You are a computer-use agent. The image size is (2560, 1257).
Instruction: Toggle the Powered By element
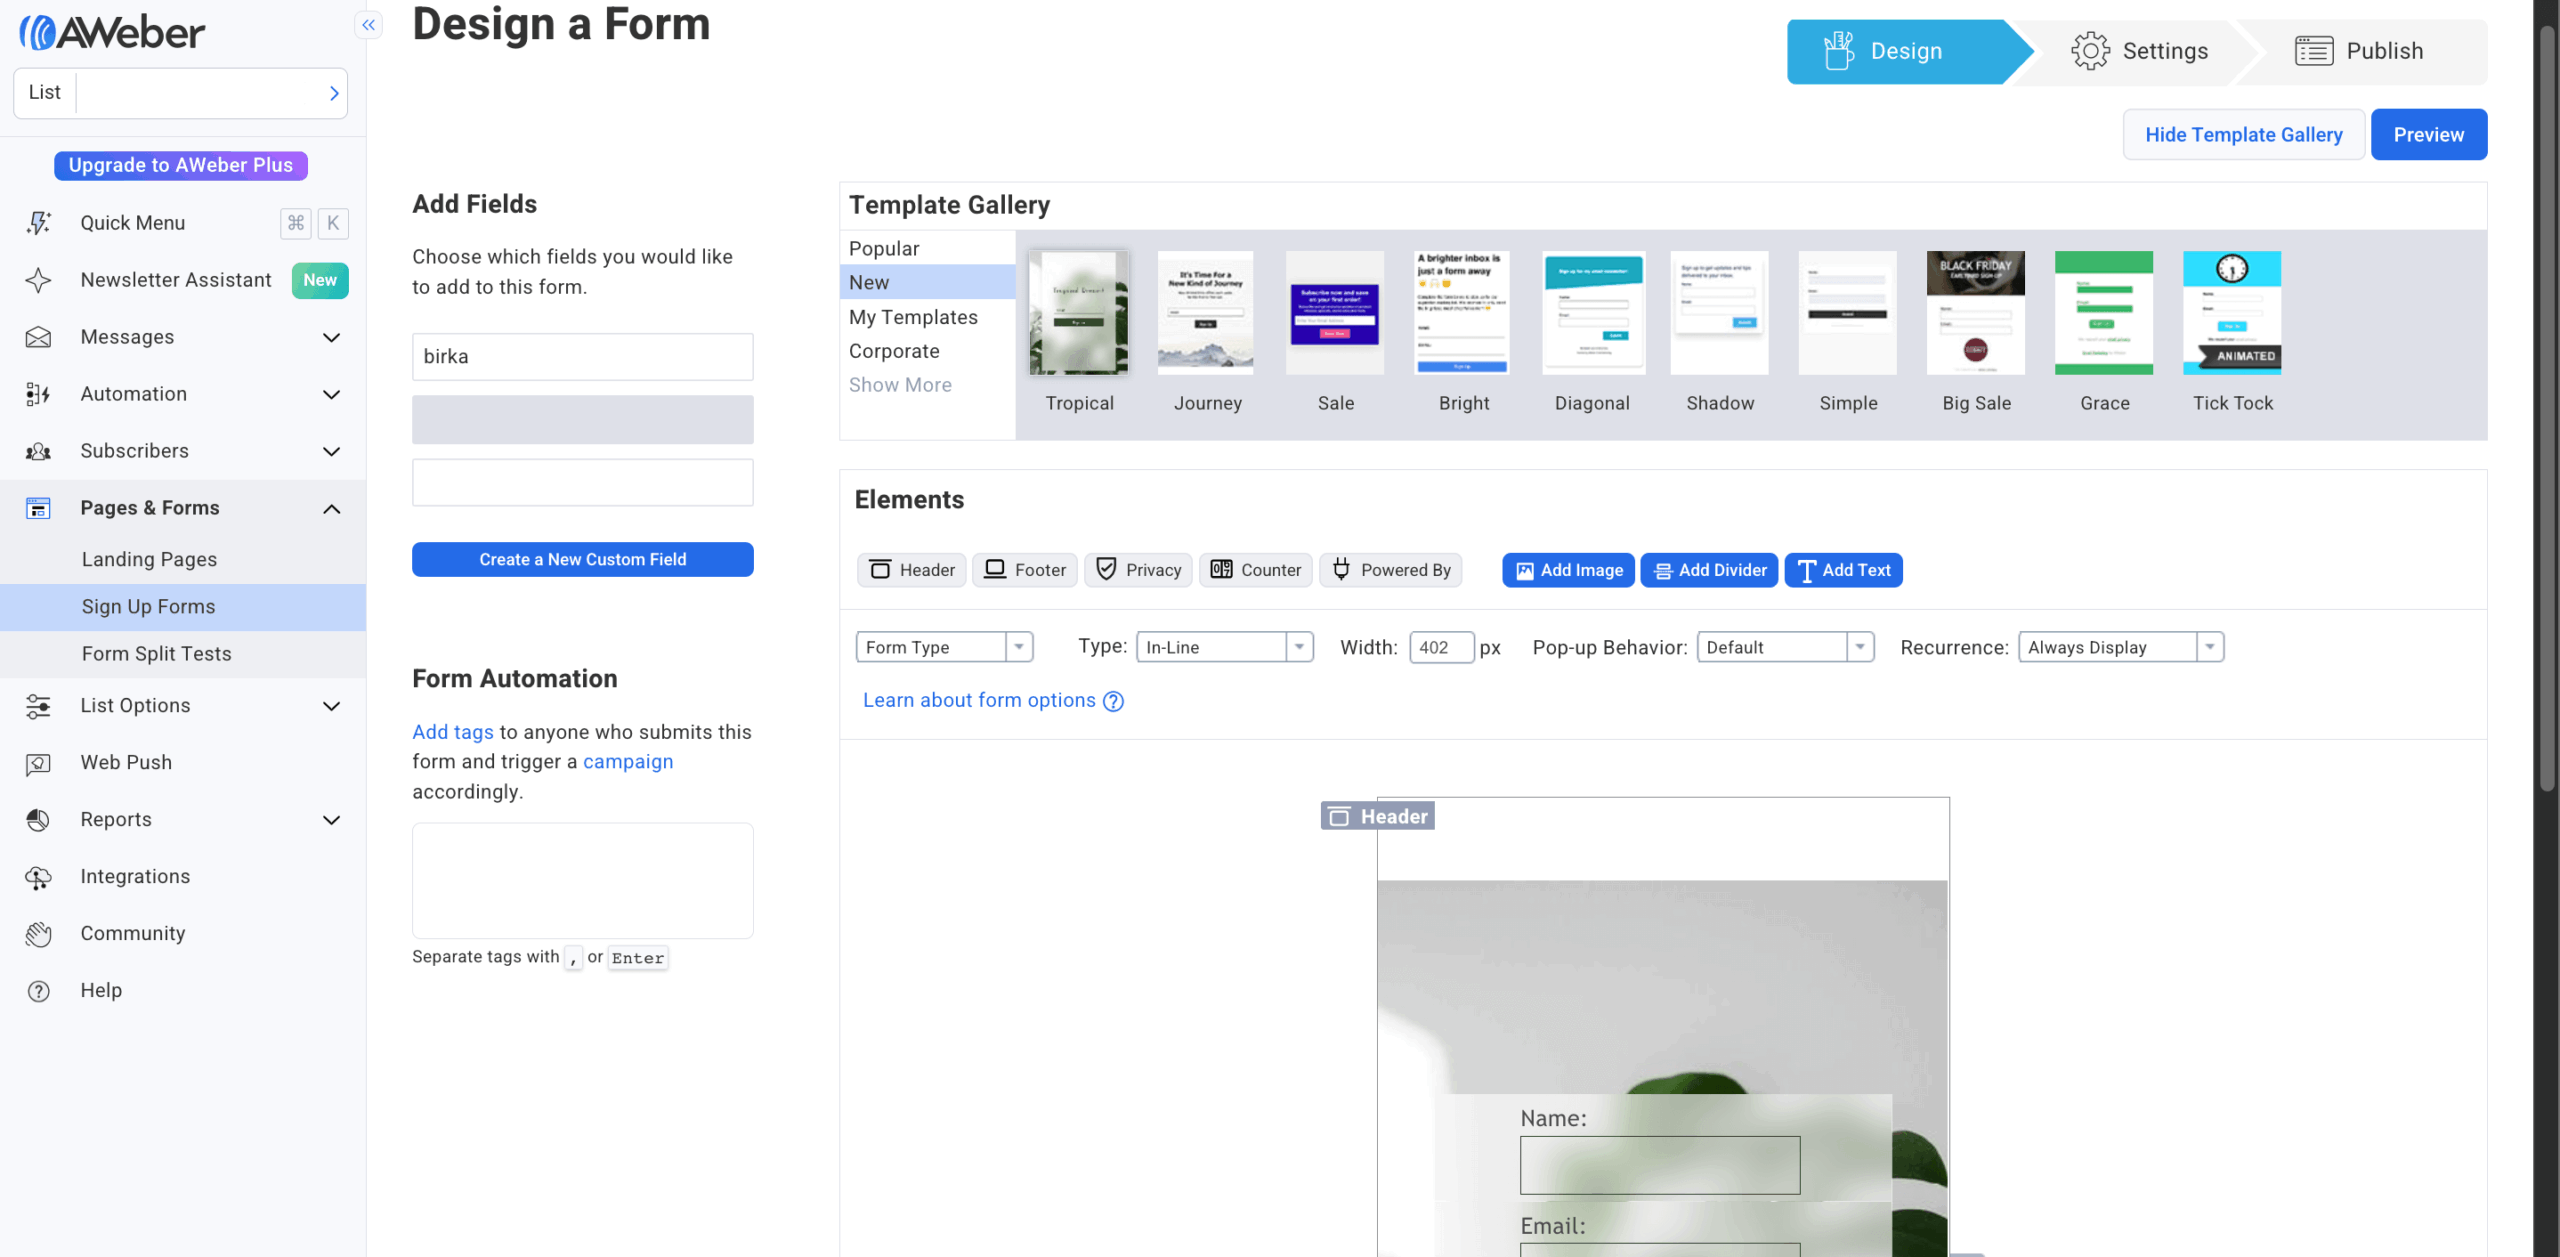[1391, 570]
